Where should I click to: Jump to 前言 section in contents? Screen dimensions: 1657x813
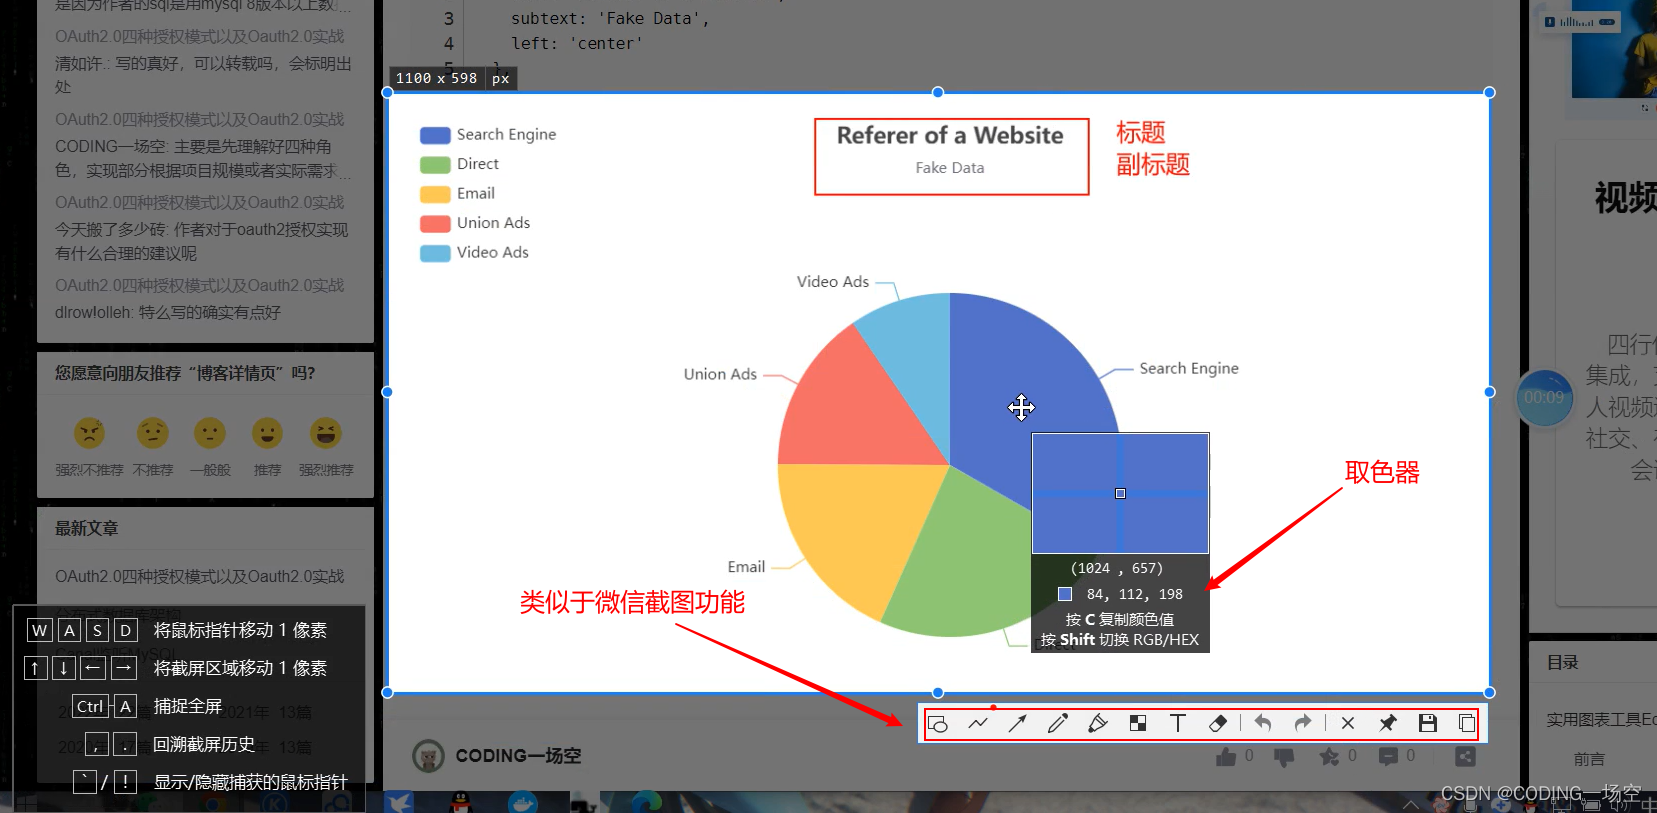click(x=1589, y=759)
